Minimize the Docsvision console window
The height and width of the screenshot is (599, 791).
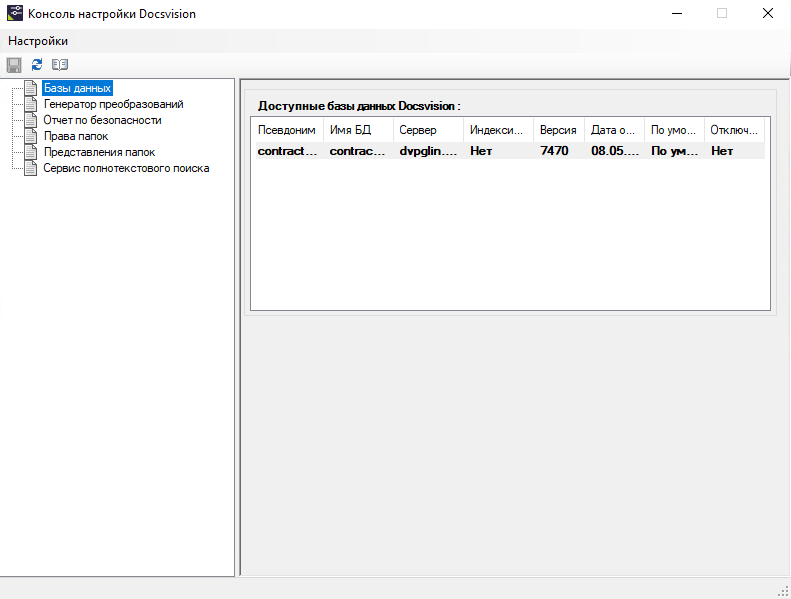click(x=677, y=13)
